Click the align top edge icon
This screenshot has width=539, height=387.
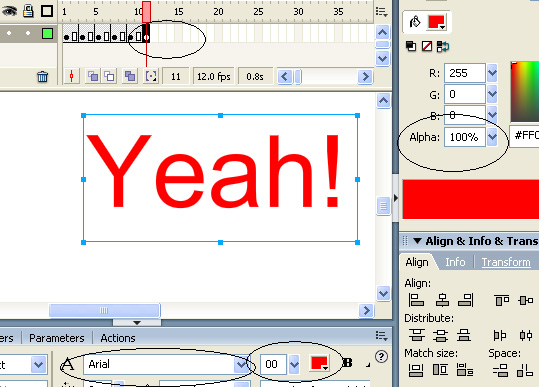click(x=502, y=300)
